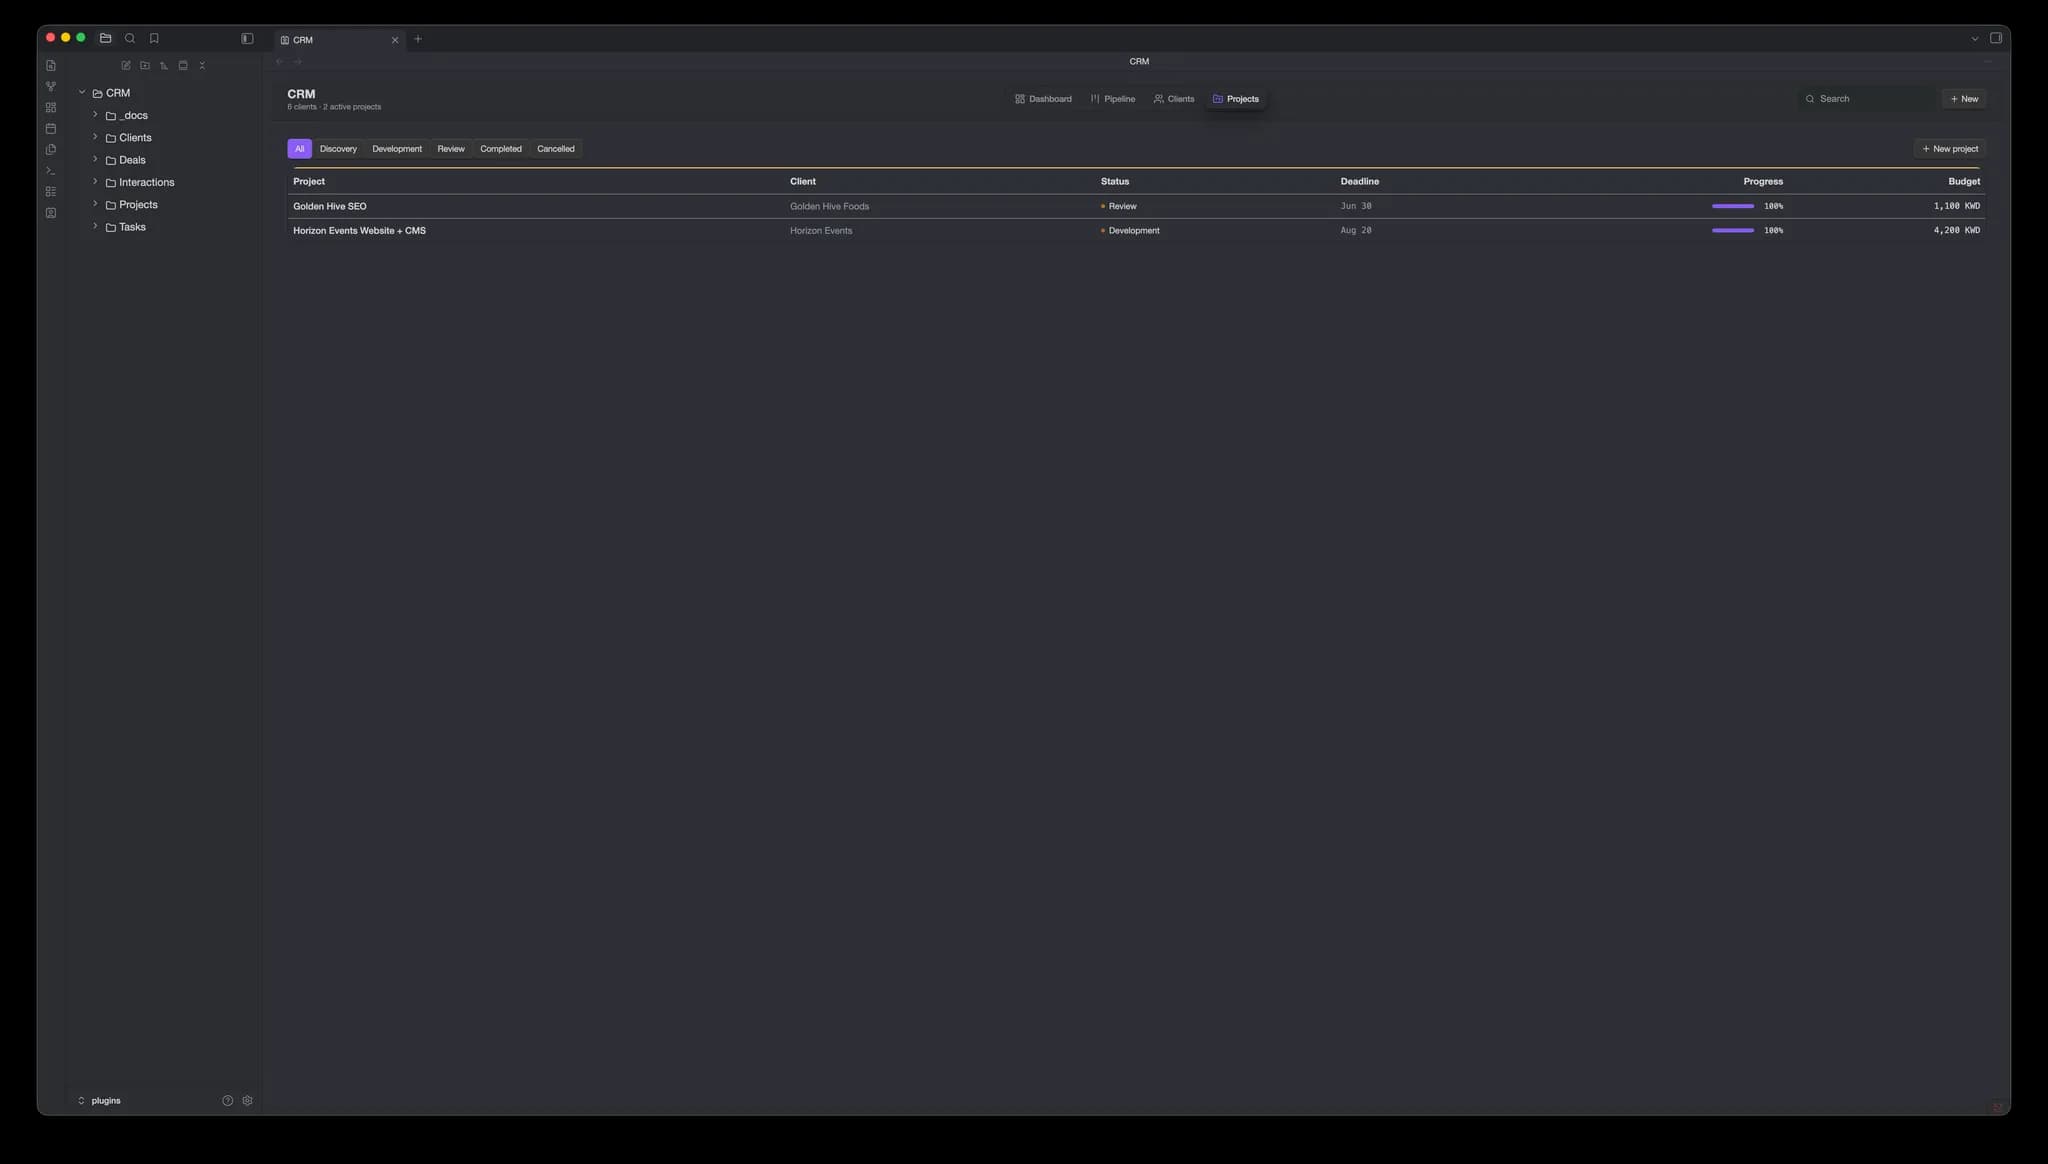Change sort order icon in explorer
This screenshot has width=2048, height=1164.
pos(164,66)
